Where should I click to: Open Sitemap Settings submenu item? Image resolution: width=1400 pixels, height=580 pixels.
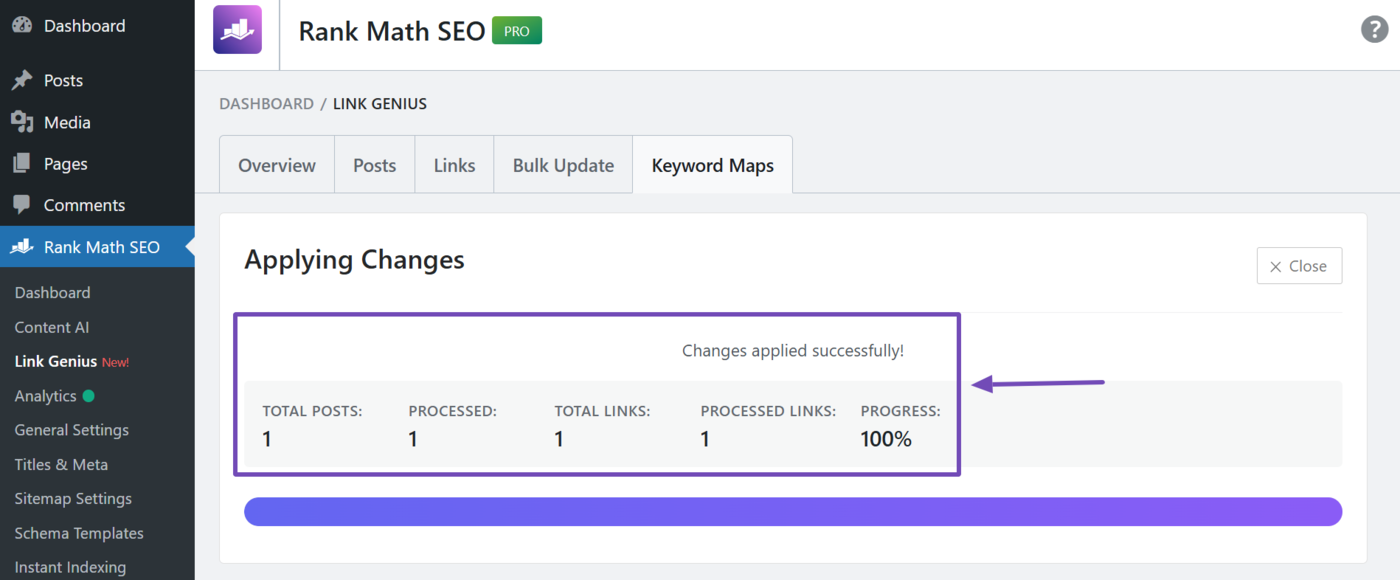[73, 499]
